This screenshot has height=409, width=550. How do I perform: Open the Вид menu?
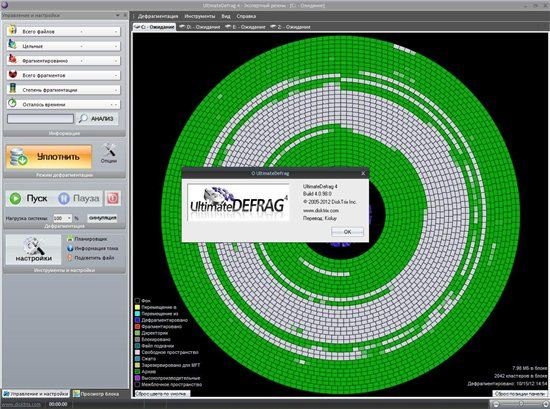point(226,16)
